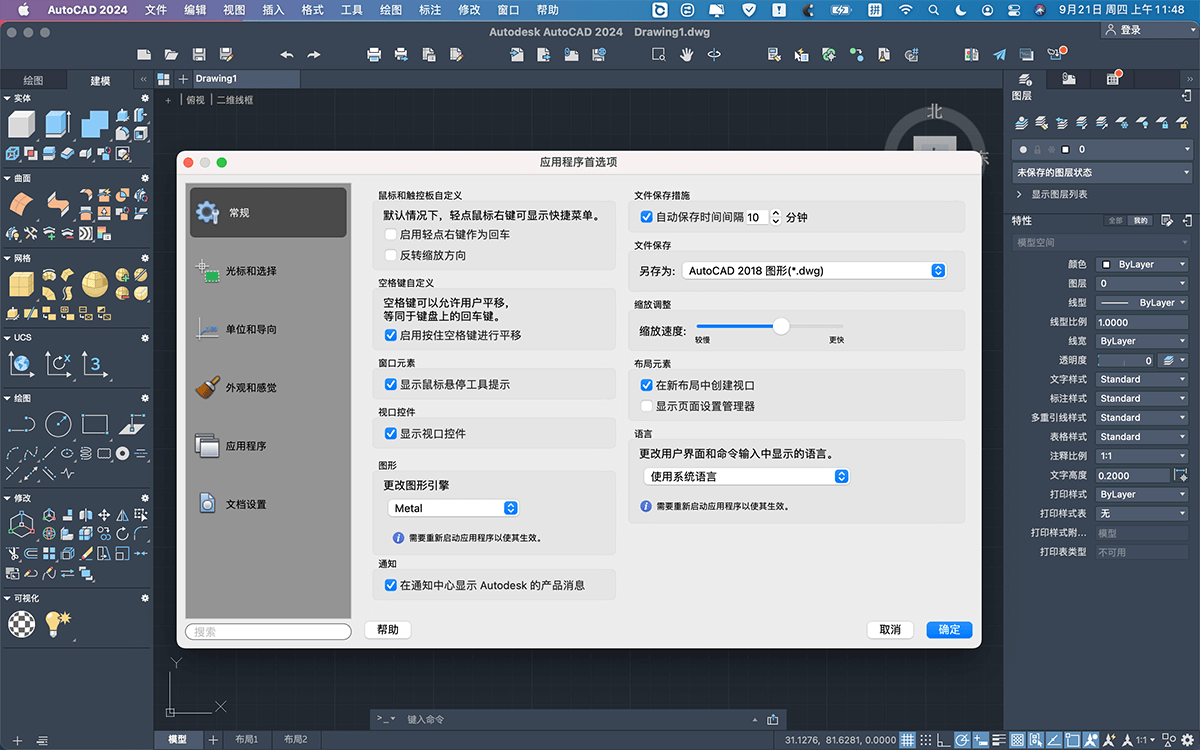Click the 实体 panel settings gear

coord(144,98)
